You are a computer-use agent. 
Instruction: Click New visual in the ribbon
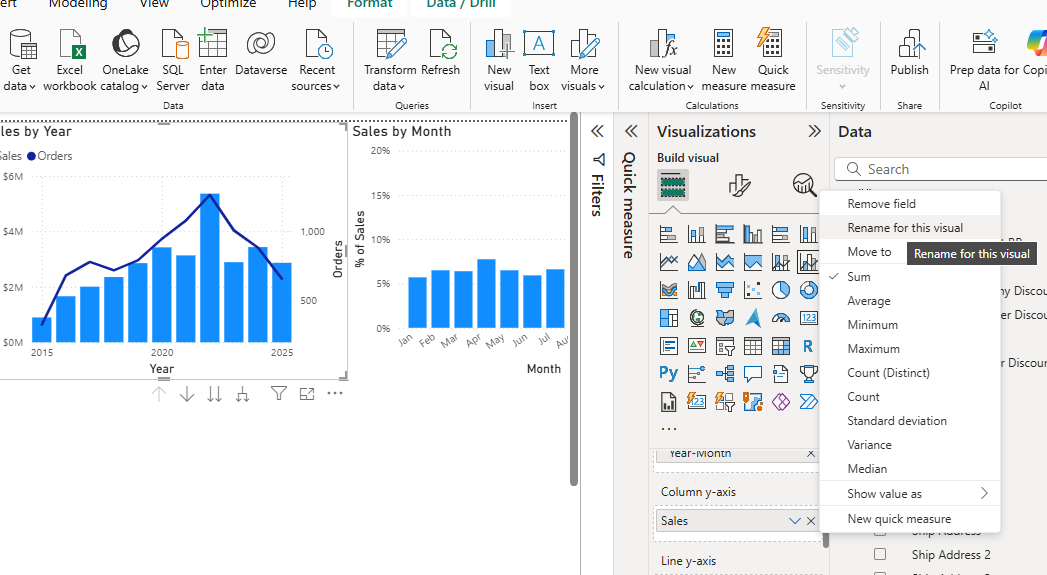coord(499,61)
